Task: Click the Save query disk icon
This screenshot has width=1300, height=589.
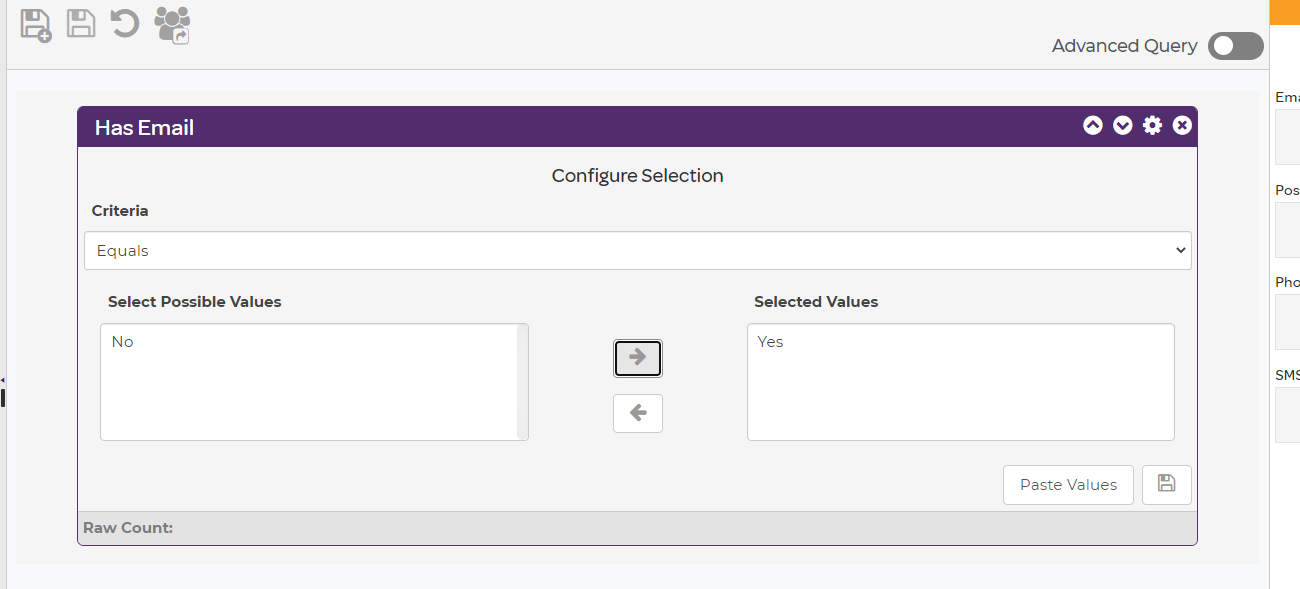Action: [80, 23]
